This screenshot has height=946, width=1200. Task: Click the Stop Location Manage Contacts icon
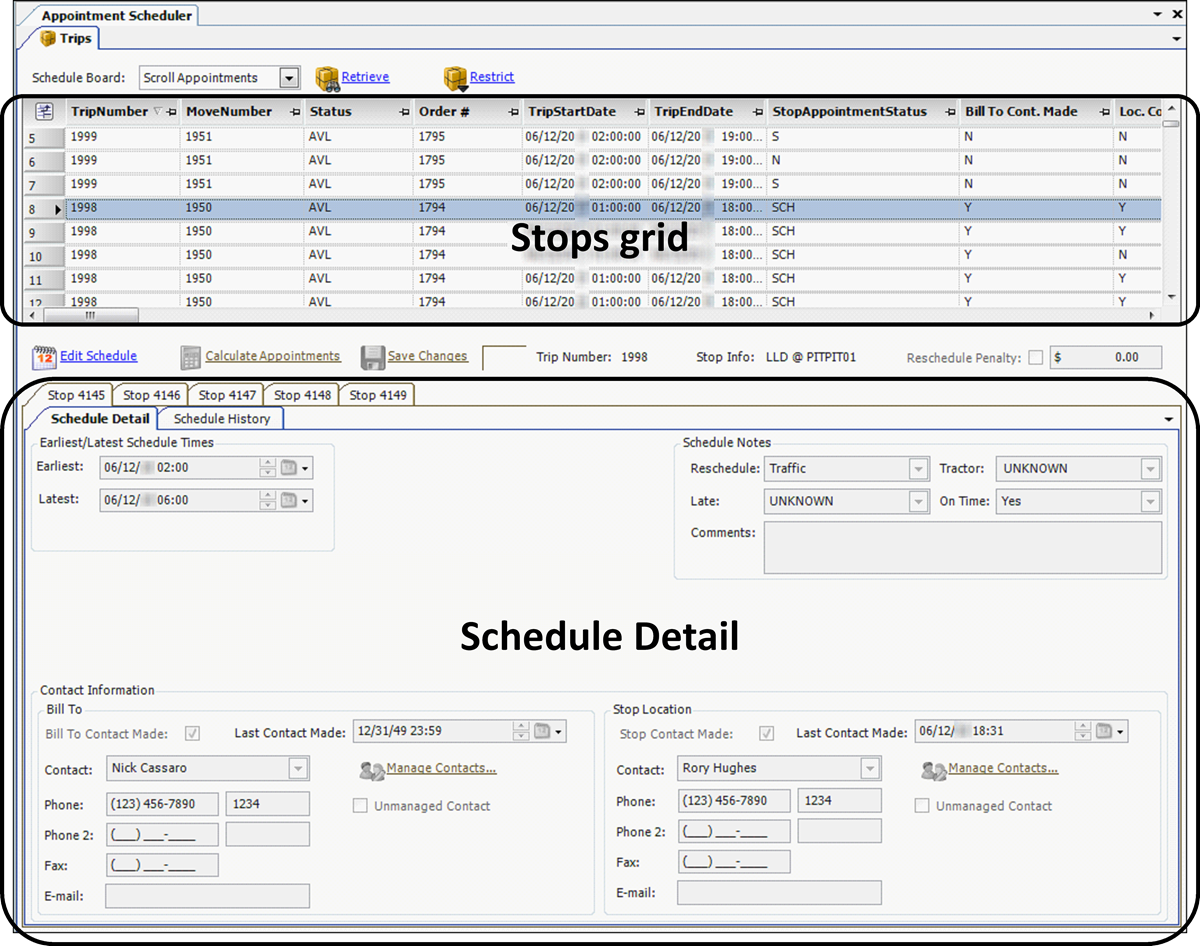[933, 770]
